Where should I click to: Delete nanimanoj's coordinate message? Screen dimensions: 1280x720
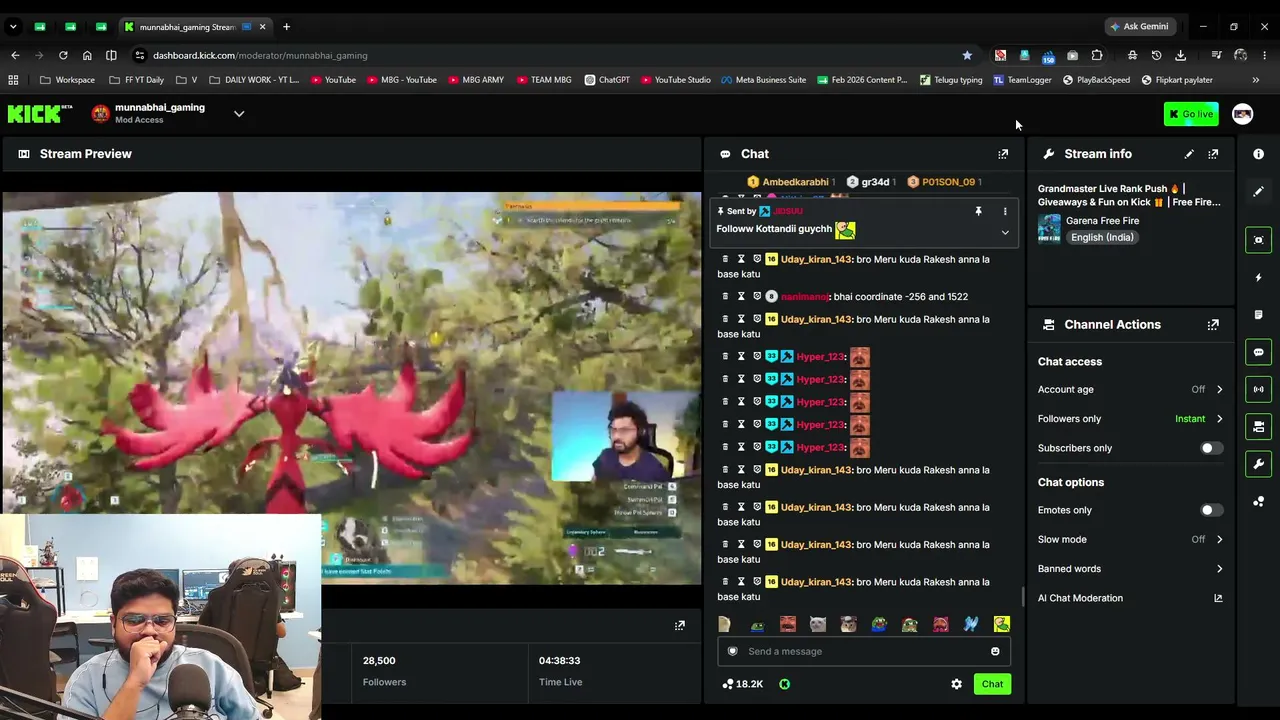pyautogui.click(x=725, y=297)
